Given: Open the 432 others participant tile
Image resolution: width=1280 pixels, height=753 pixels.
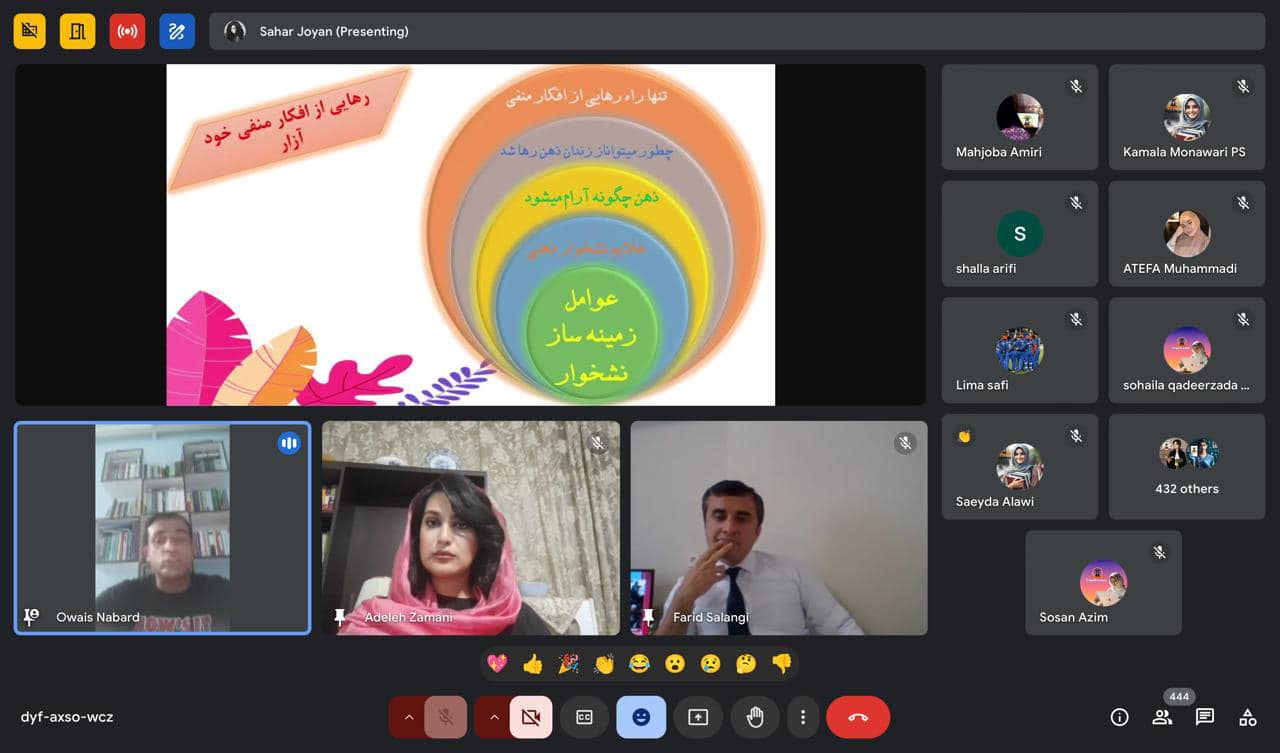Looking at the screenshot, I should [x=1186, y=467].
